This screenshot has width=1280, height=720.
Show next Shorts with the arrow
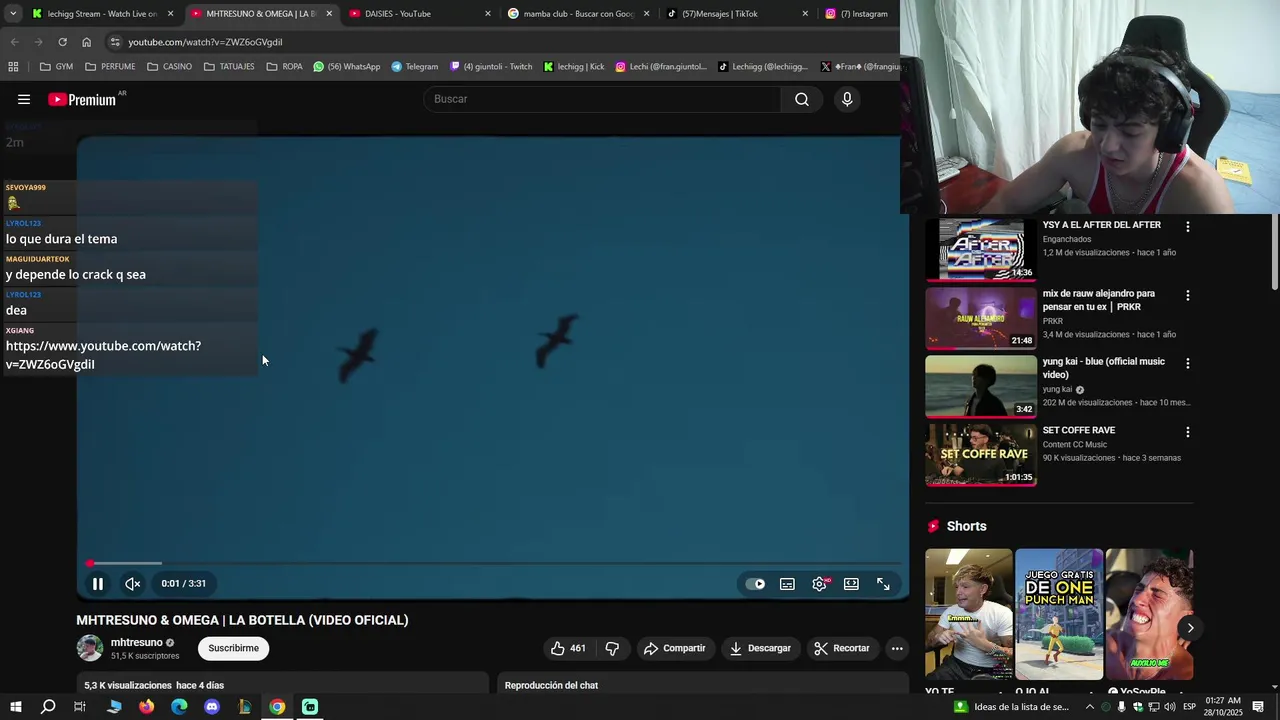(1190, 628)
